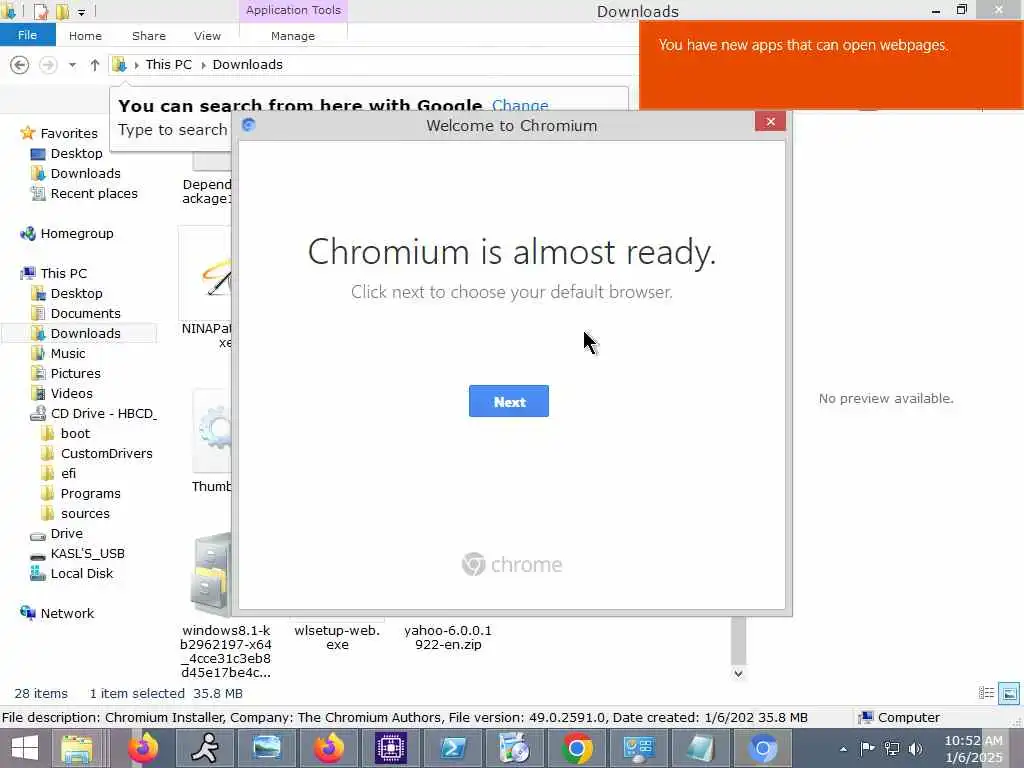This screenshot has width=1024, height=768.
Task: Open the CustomDrivers folder in navigation tree
Action: 106,453
